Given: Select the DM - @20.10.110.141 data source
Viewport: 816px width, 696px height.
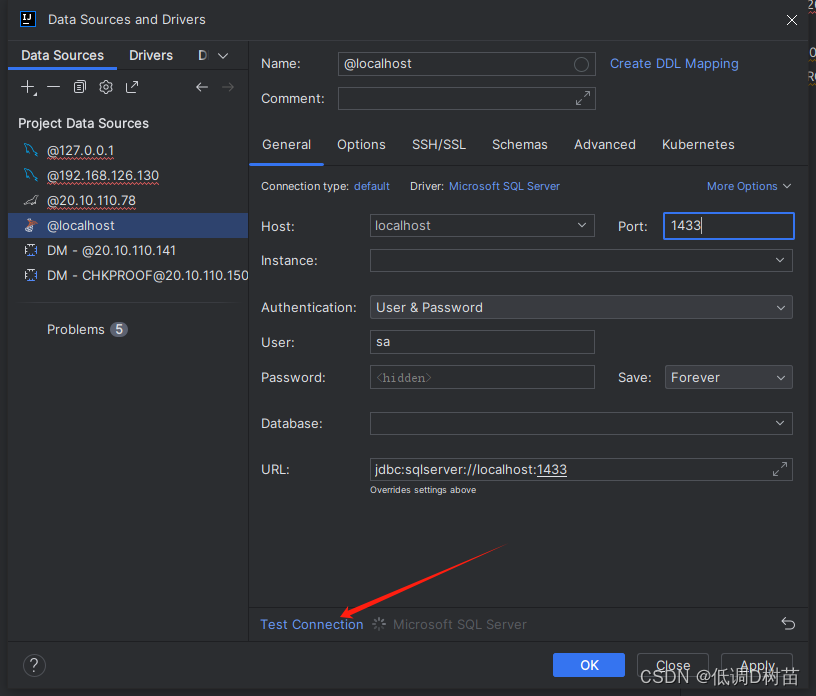Looking at the screenshot, I should click(128, 250).
